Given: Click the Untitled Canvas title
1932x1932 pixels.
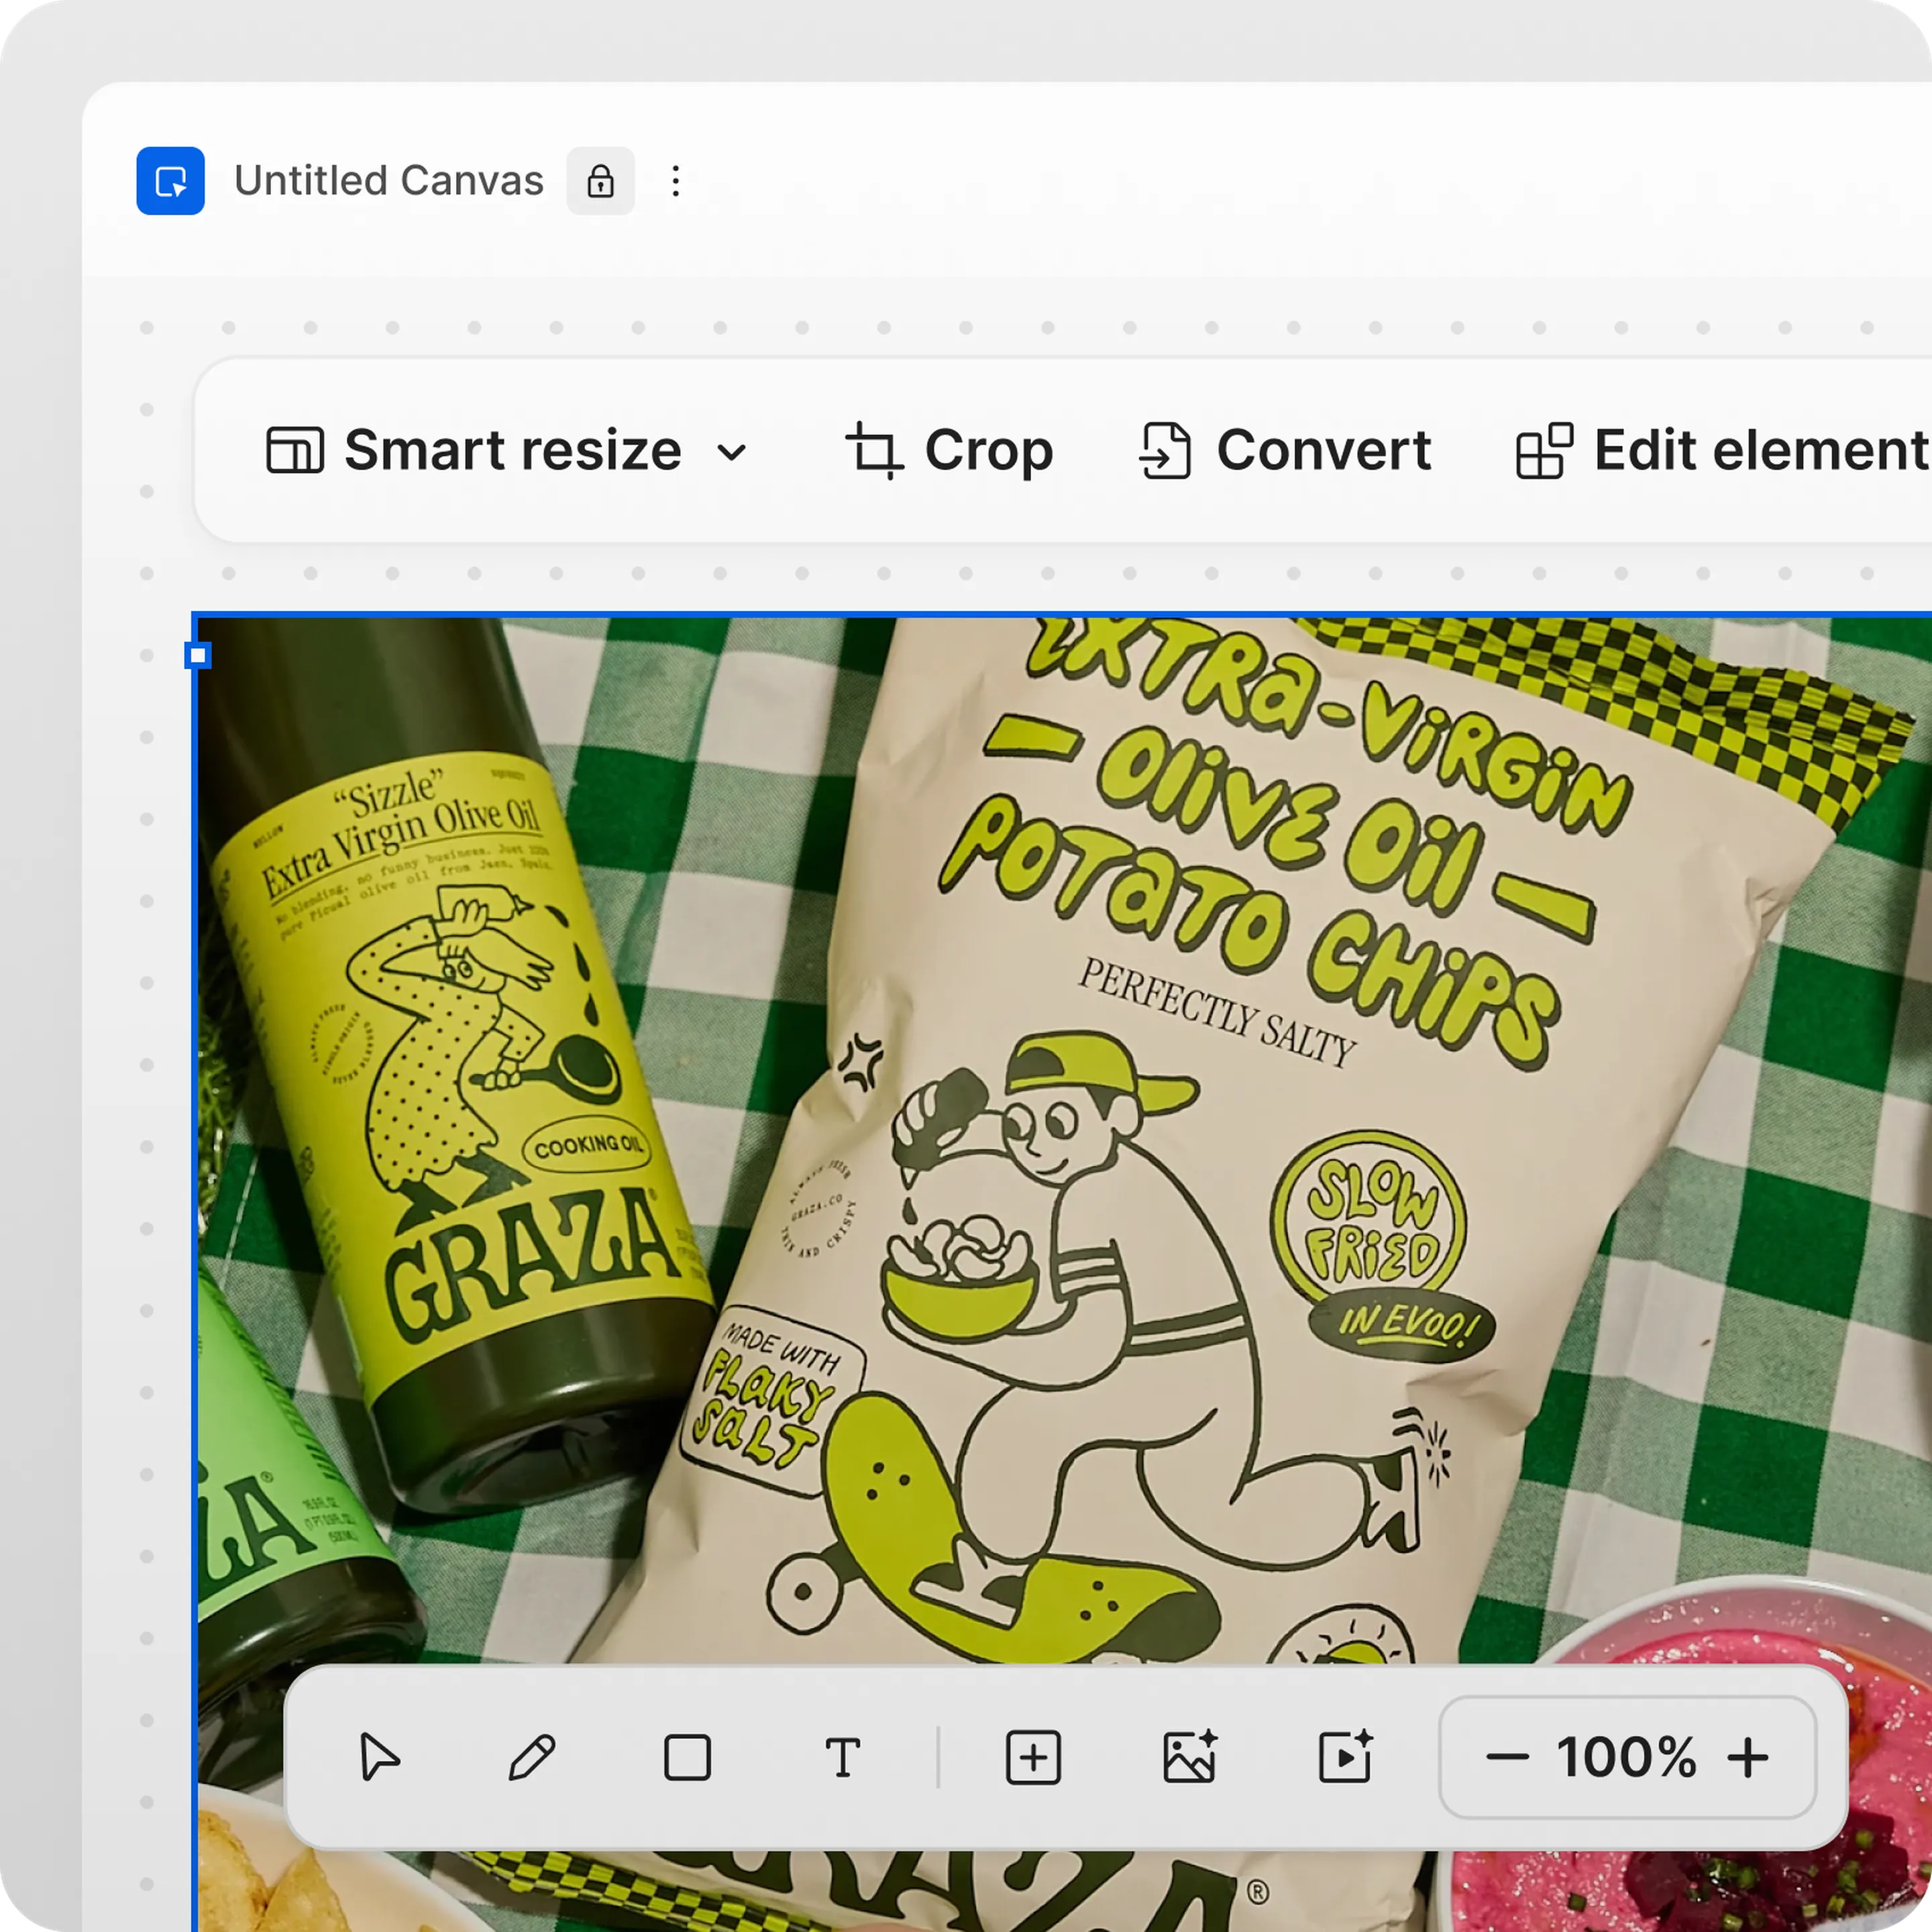Looking at the screenshot, I should (388, 181).
